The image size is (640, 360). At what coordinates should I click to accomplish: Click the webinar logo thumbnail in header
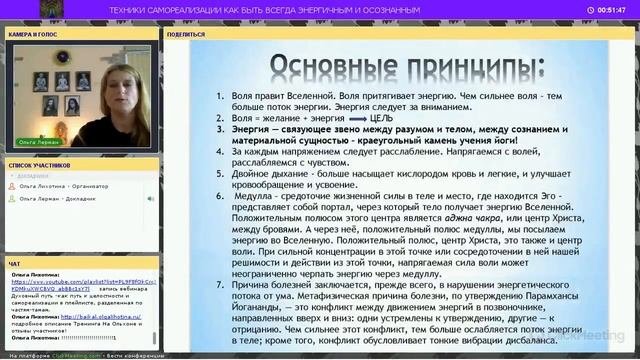click(52, 9)
